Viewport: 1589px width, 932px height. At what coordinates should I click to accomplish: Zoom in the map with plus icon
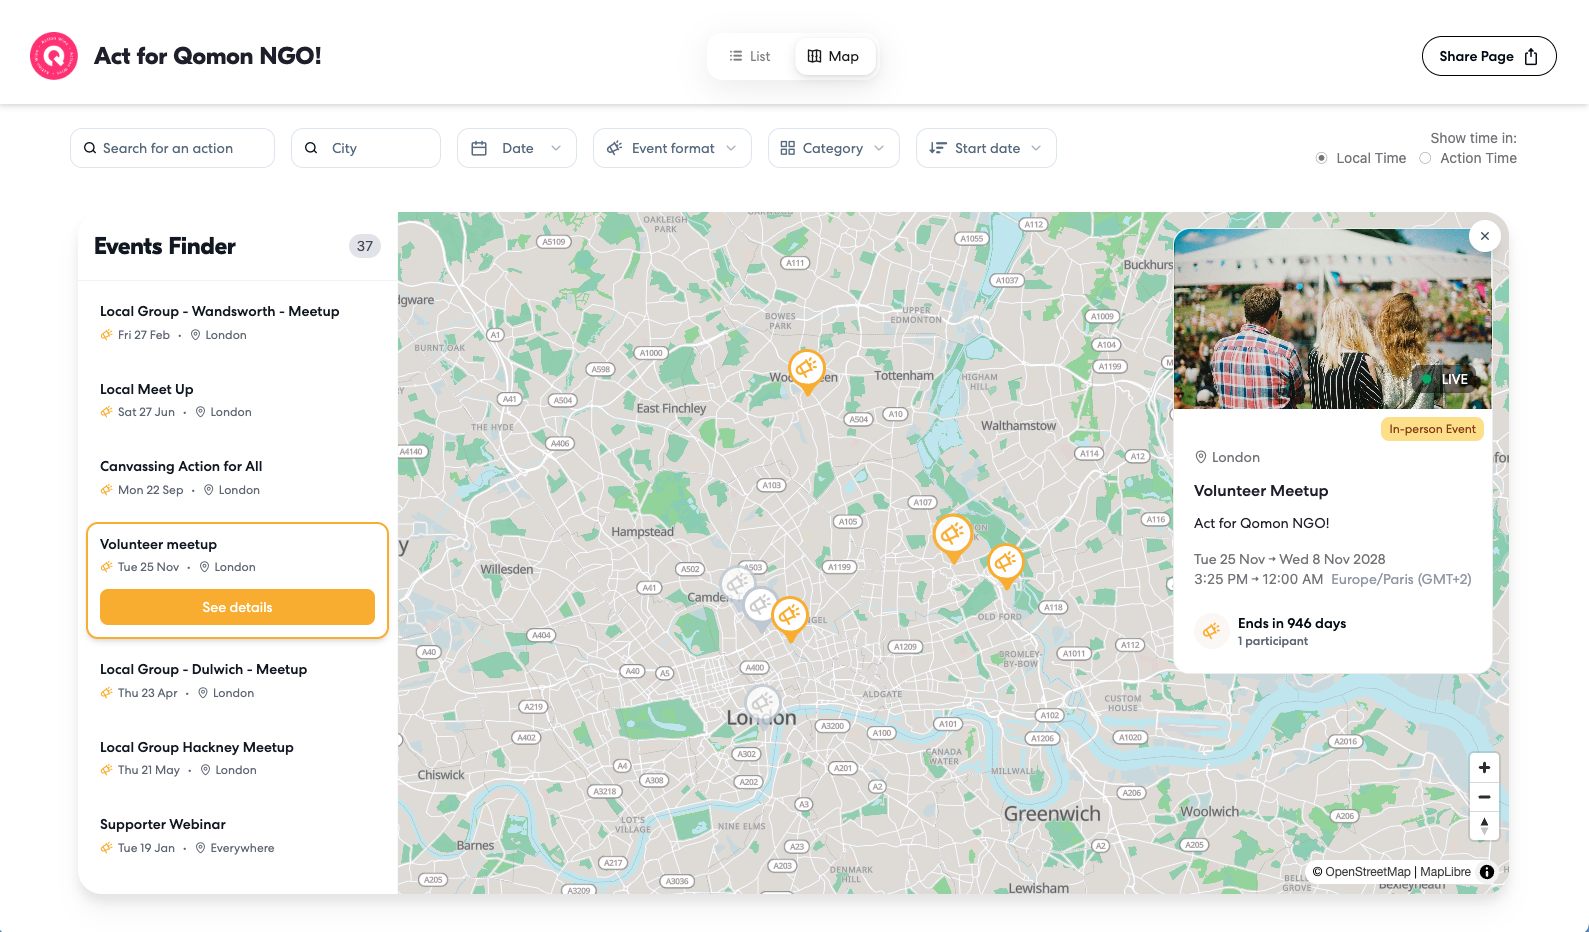click(x=1484, y=768)
